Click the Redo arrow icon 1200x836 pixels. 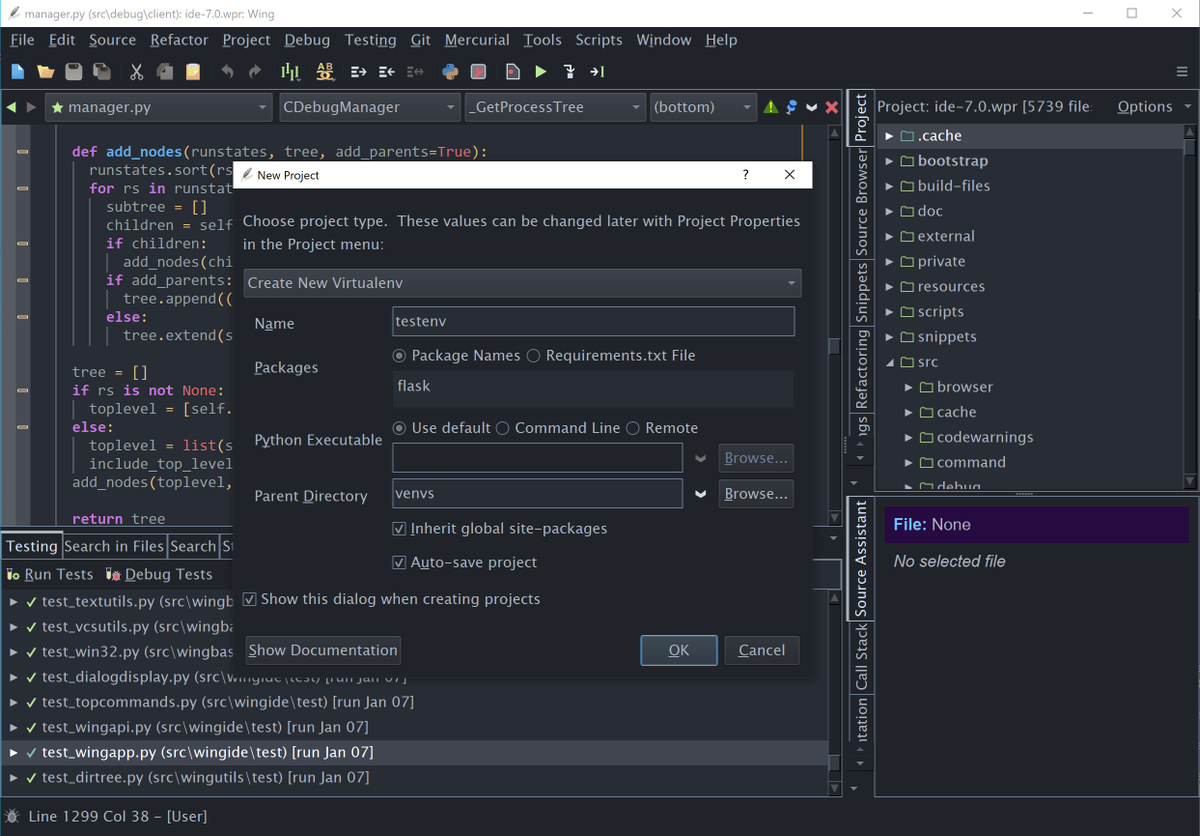coord(255,72)
